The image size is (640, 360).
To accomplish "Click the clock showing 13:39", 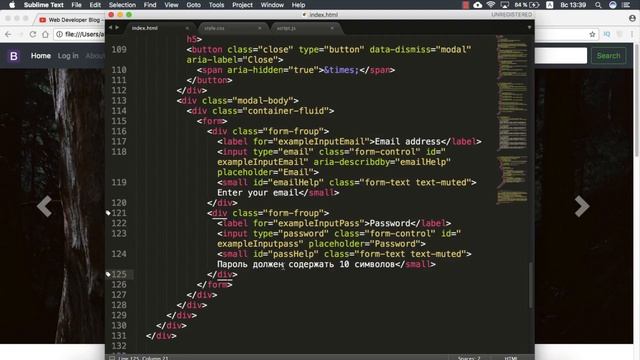I will coord(573,5).
